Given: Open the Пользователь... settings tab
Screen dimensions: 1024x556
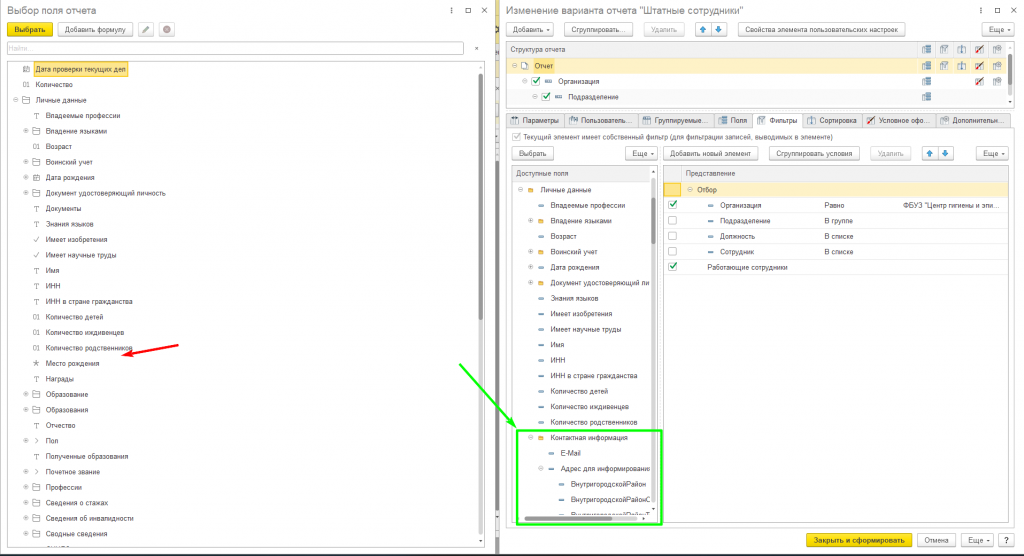Looking at the screenshot, I should [600, 120].
